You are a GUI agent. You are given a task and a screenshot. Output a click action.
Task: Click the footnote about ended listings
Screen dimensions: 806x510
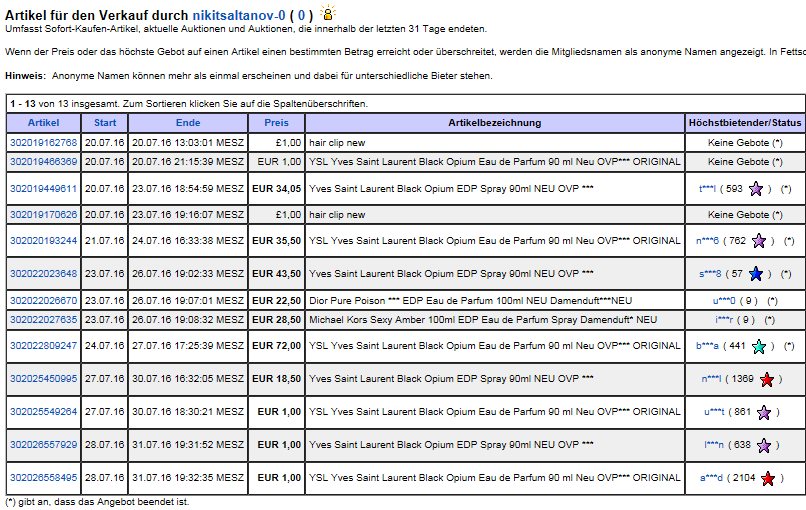97,501
